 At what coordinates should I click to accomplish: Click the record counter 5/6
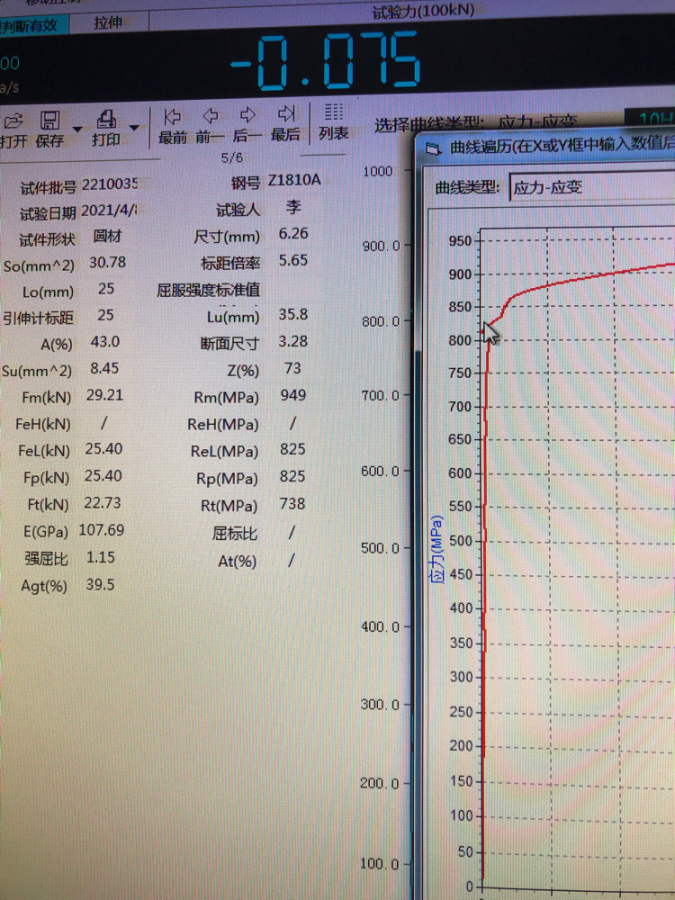point(232,157)
